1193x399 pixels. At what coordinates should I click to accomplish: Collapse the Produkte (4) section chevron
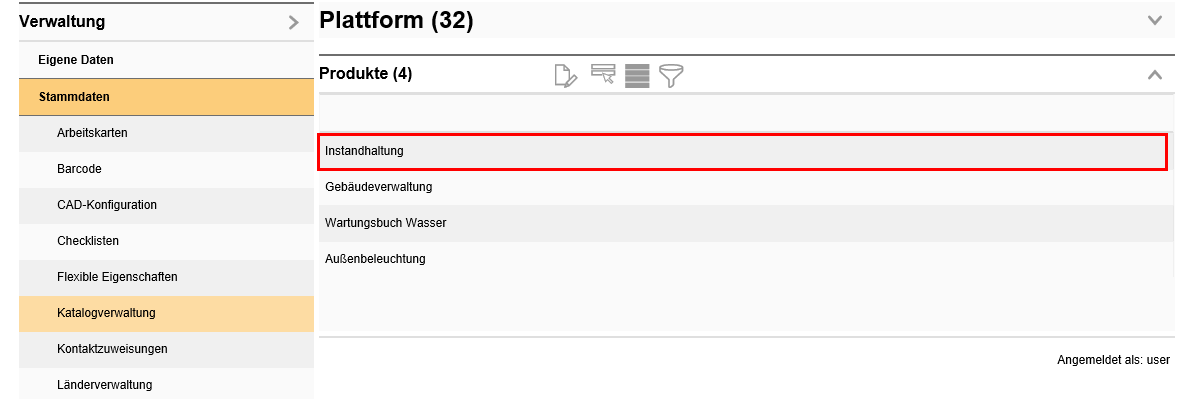(1155, 75)
